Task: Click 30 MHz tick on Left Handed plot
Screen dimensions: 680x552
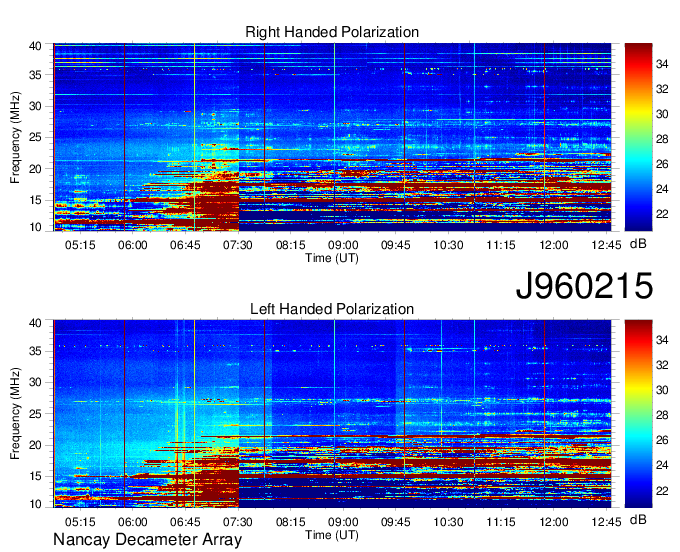Action: (35, 382)
